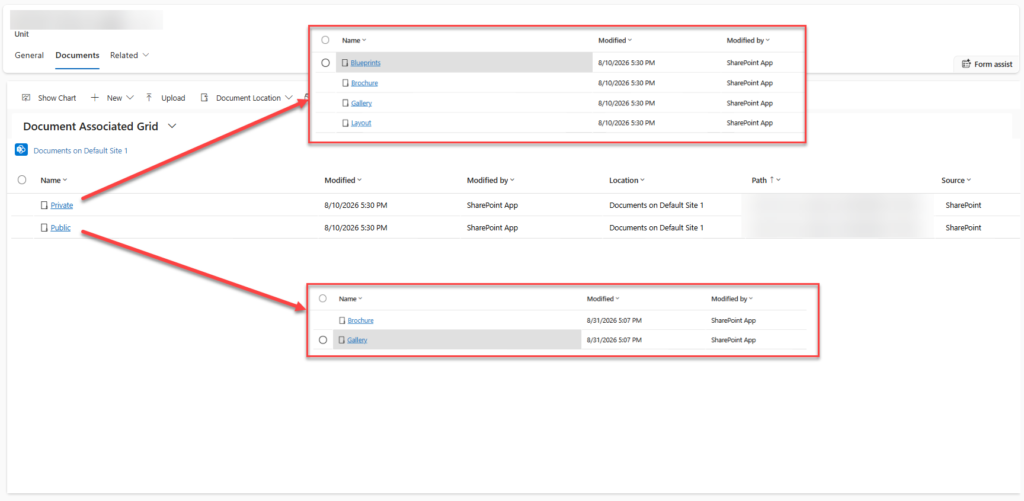Switch to the Documents tab
Viewport: 1024px width, 501px height.
click(x=77, y=55)
